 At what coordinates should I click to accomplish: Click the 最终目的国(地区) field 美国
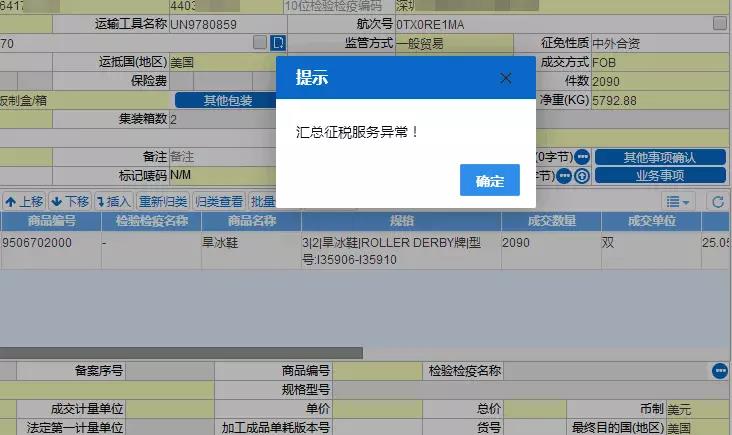pyautogui.click(x=697, y=428)
